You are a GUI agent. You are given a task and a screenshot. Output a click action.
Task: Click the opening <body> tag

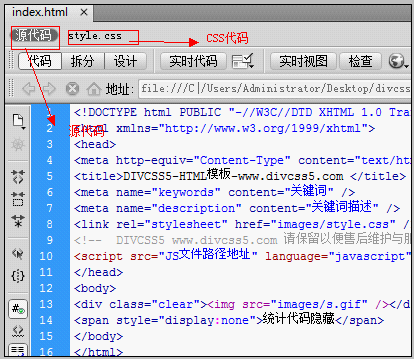click(x=95, y=288)
